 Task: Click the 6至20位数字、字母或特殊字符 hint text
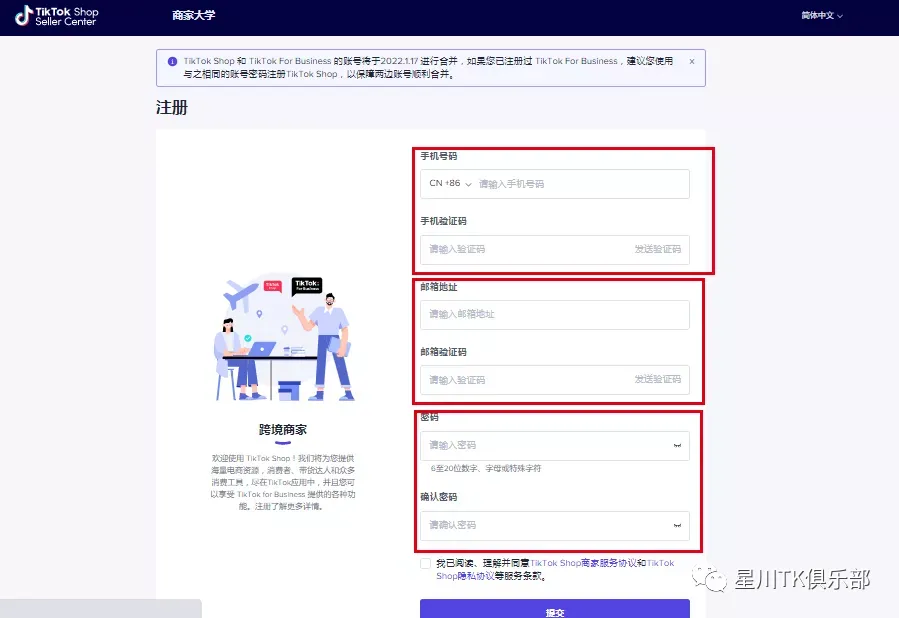486,468
